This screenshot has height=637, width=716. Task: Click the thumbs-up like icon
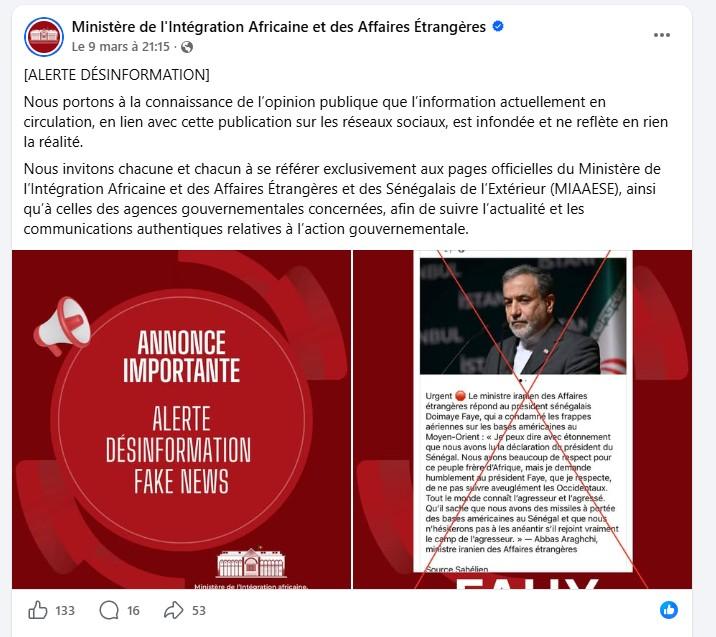click(38, 610)
